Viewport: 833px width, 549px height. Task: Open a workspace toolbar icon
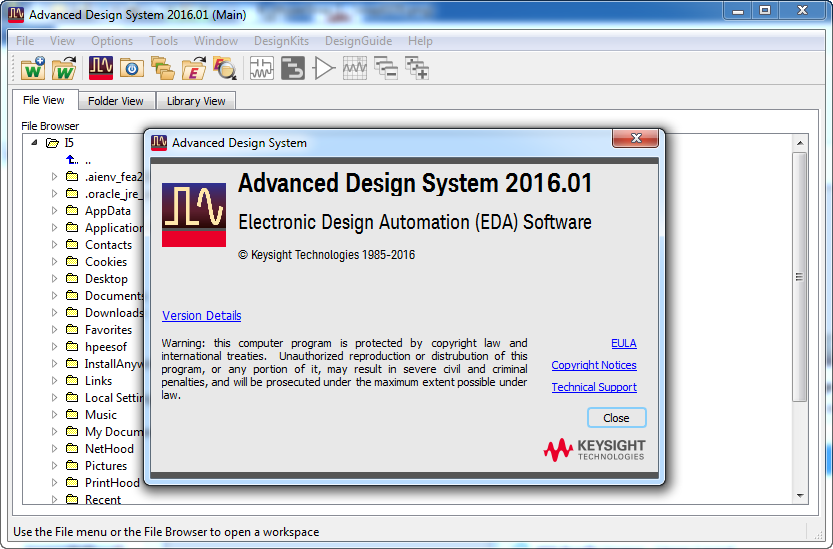(64, 68)
